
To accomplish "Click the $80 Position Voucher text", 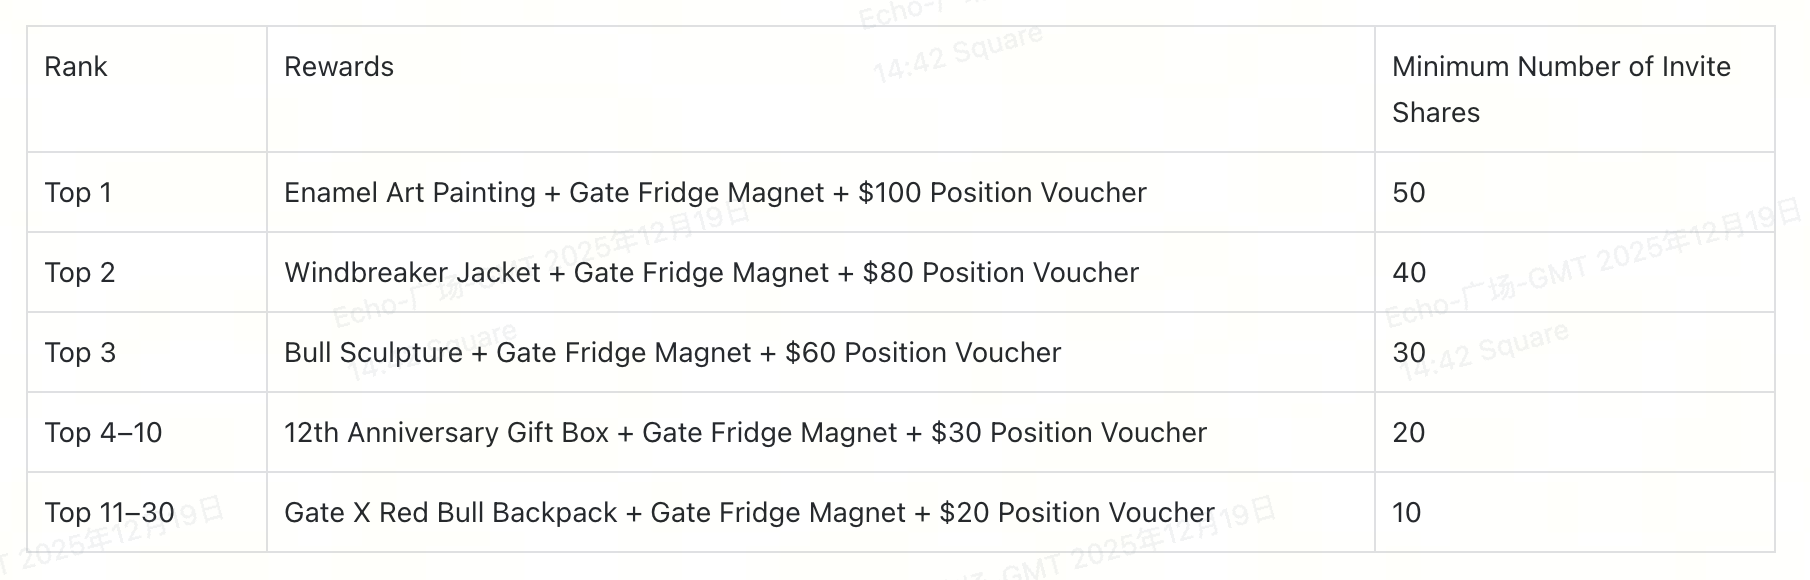I will 1000,273.
